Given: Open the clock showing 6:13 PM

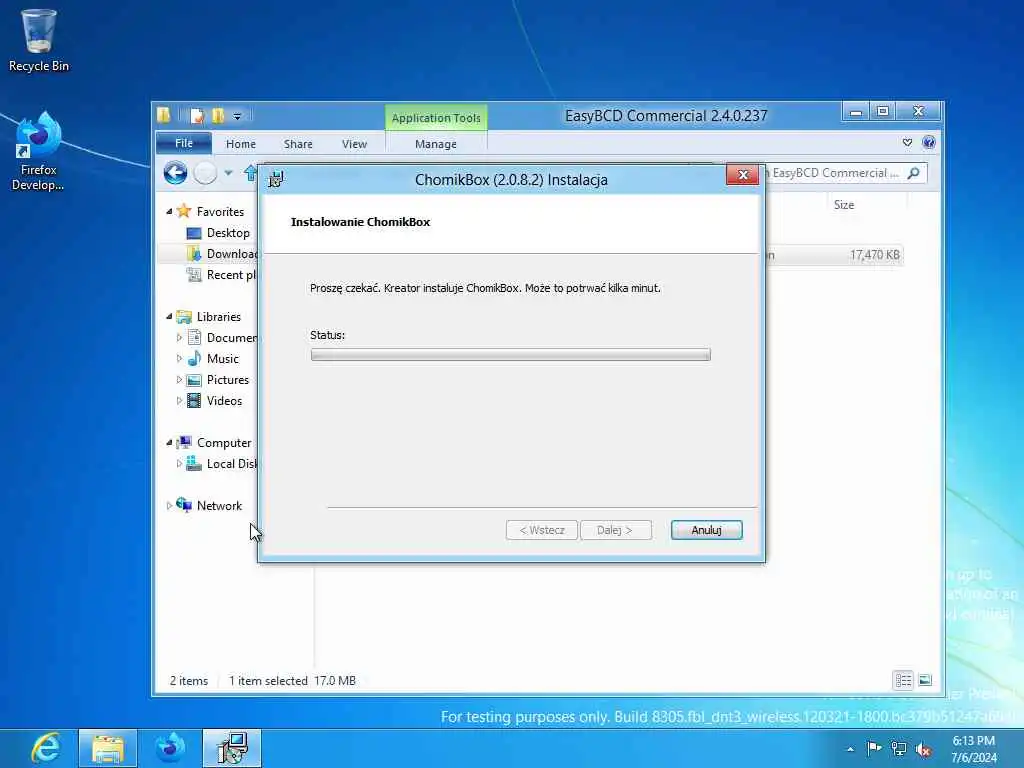Looking at the screenshot, I should click(x=974, y=749).
